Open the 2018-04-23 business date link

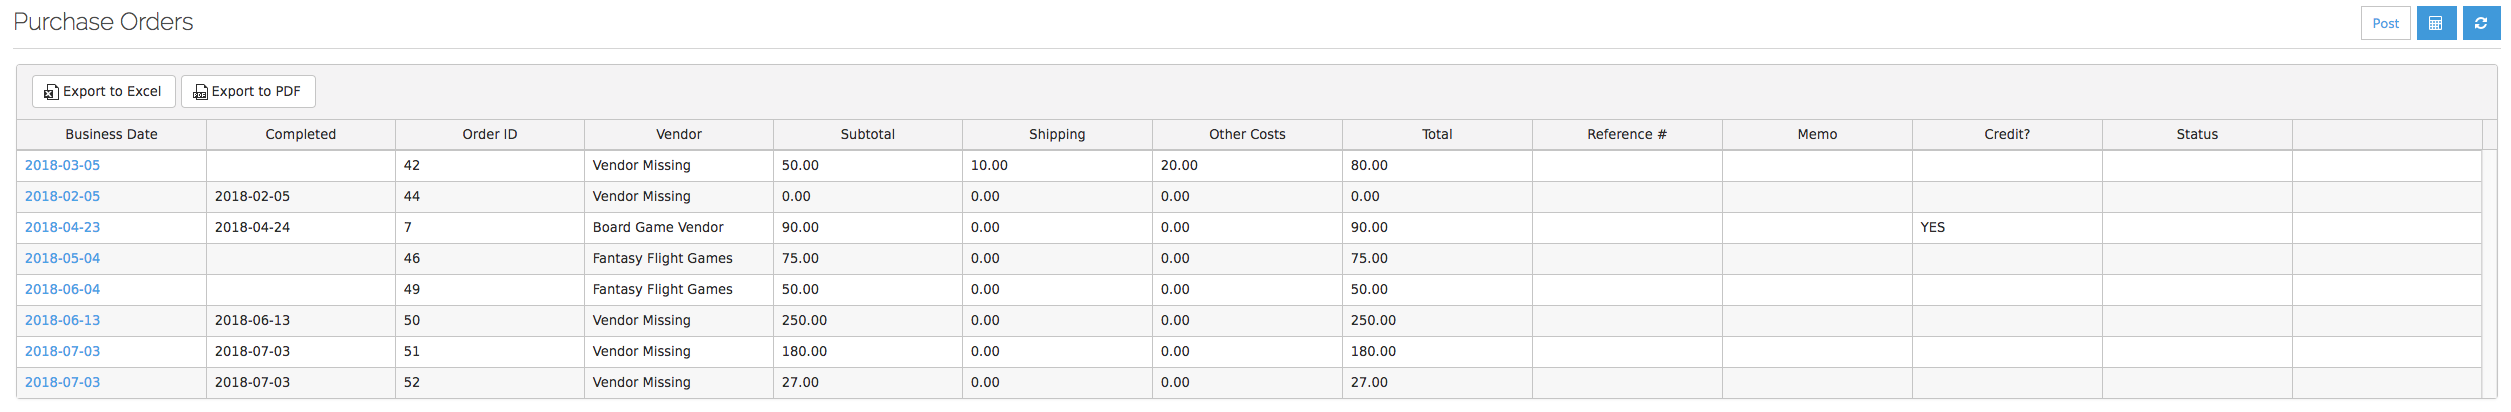coord(62,227)
